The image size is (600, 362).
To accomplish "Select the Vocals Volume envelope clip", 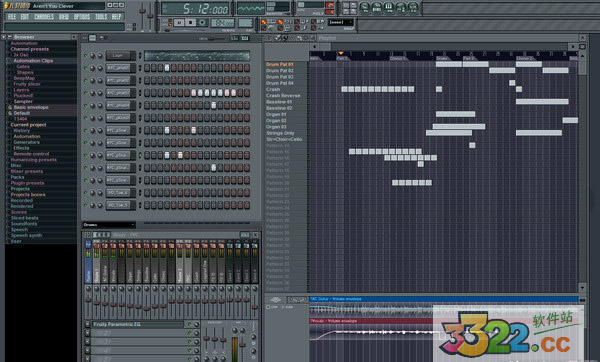I will coord(371,321).
